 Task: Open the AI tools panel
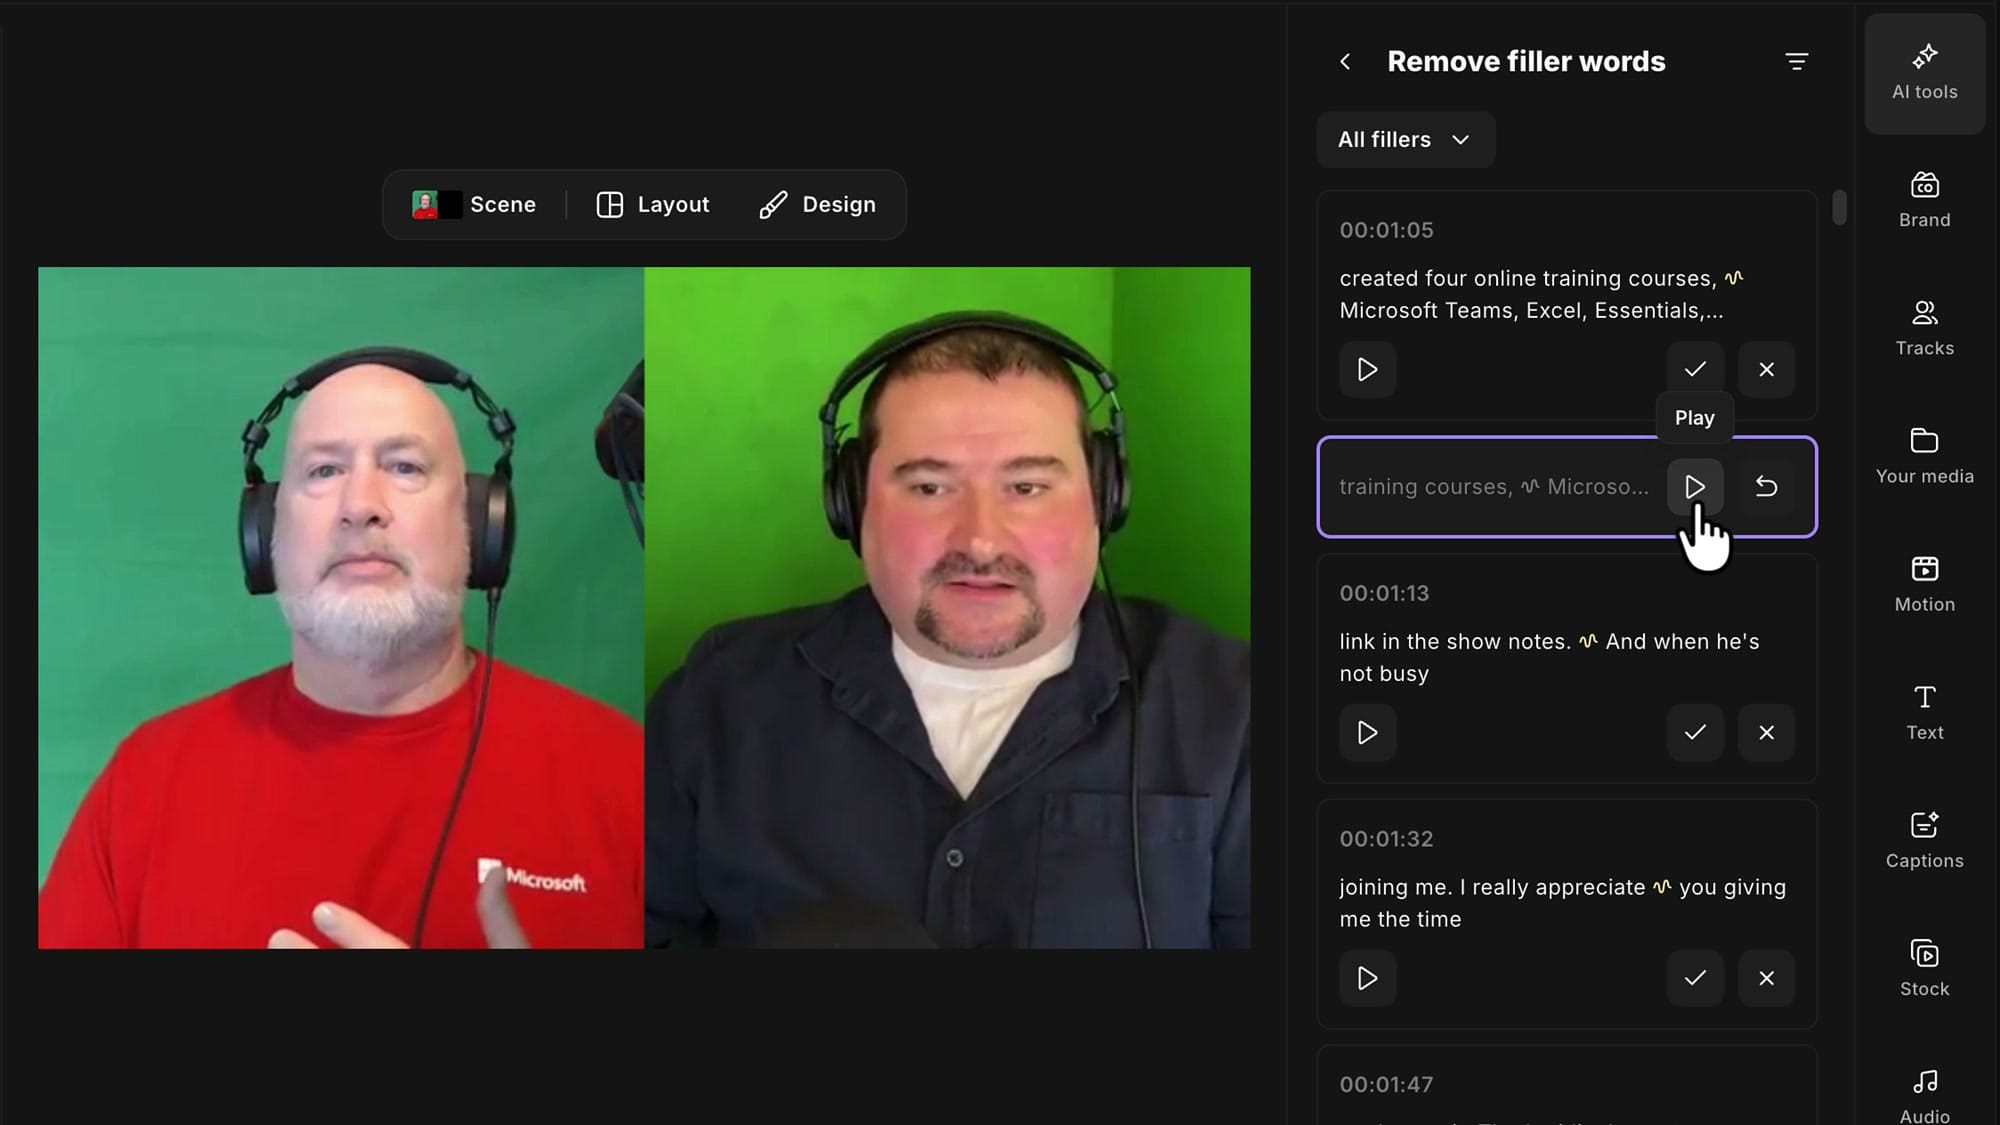(x=1924, y=73)
